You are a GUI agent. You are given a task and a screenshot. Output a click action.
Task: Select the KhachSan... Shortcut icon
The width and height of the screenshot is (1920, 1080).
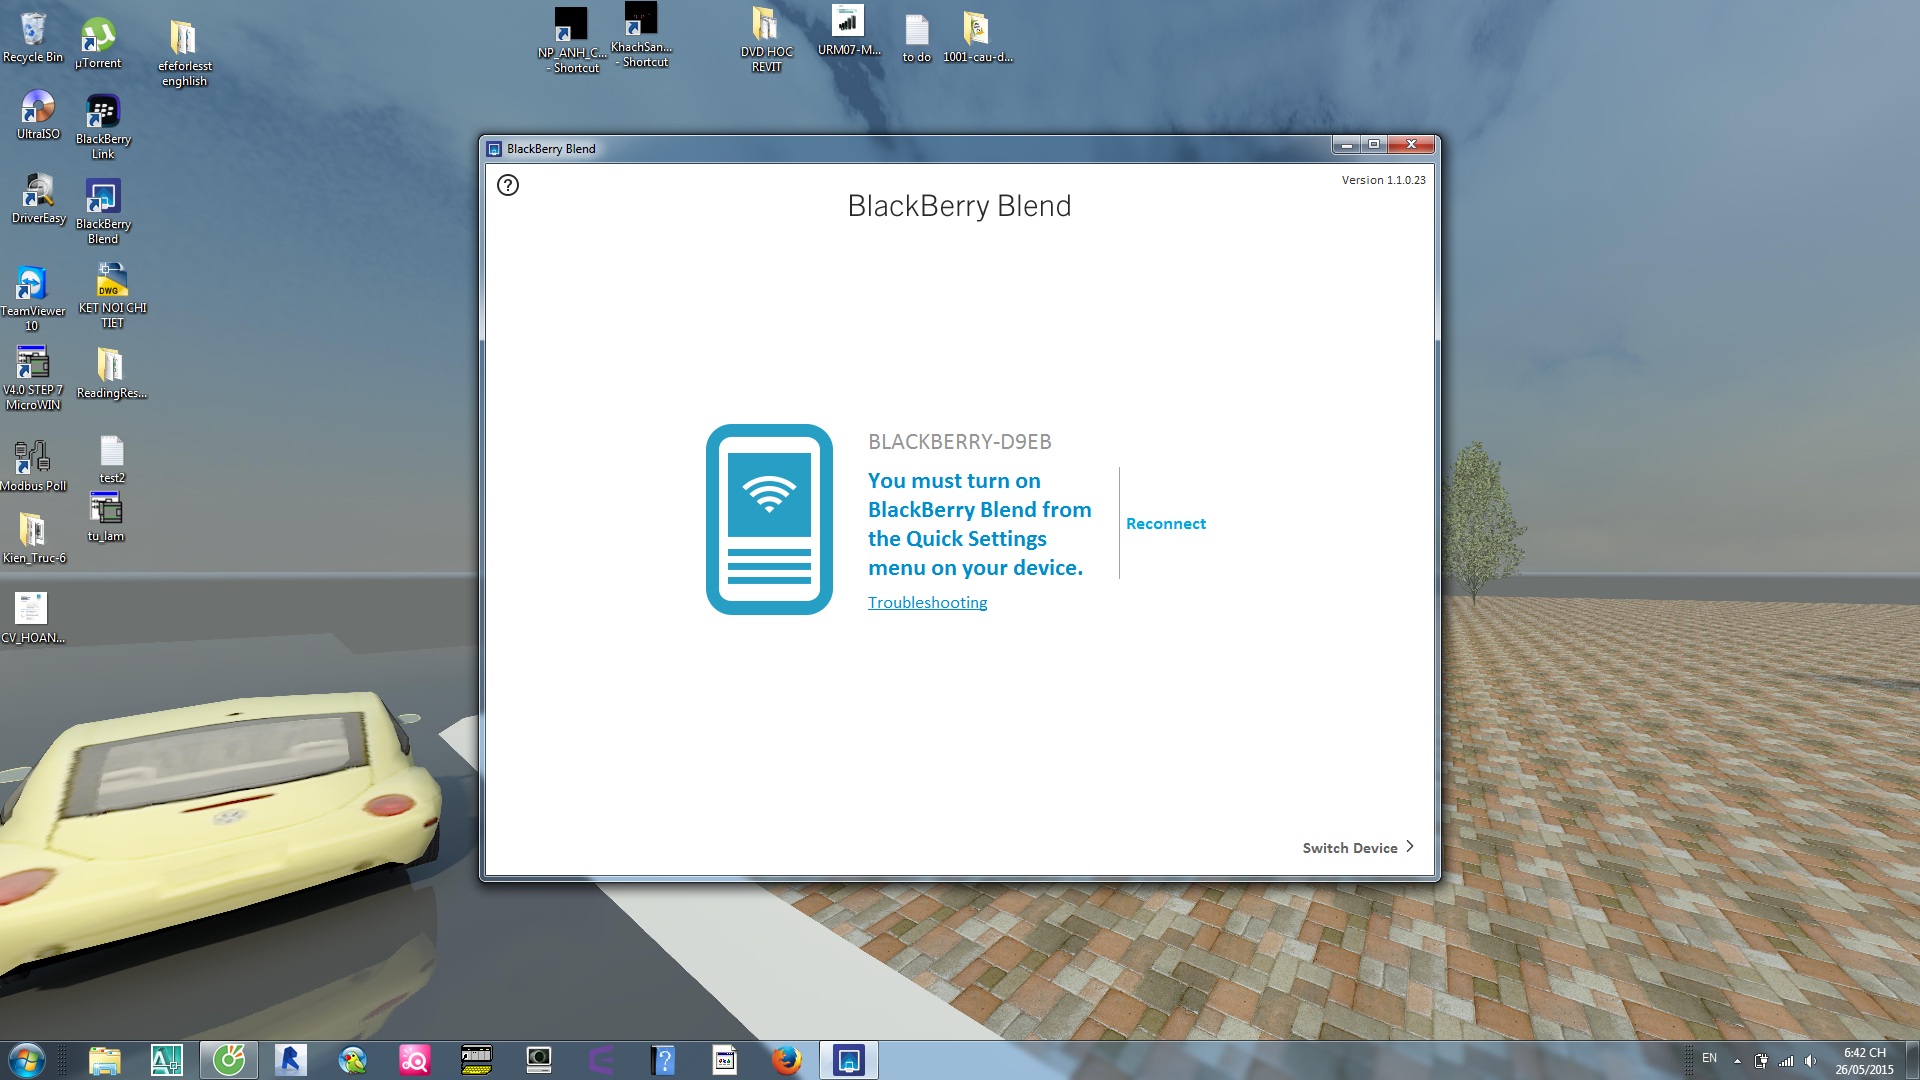coord(641,35)
